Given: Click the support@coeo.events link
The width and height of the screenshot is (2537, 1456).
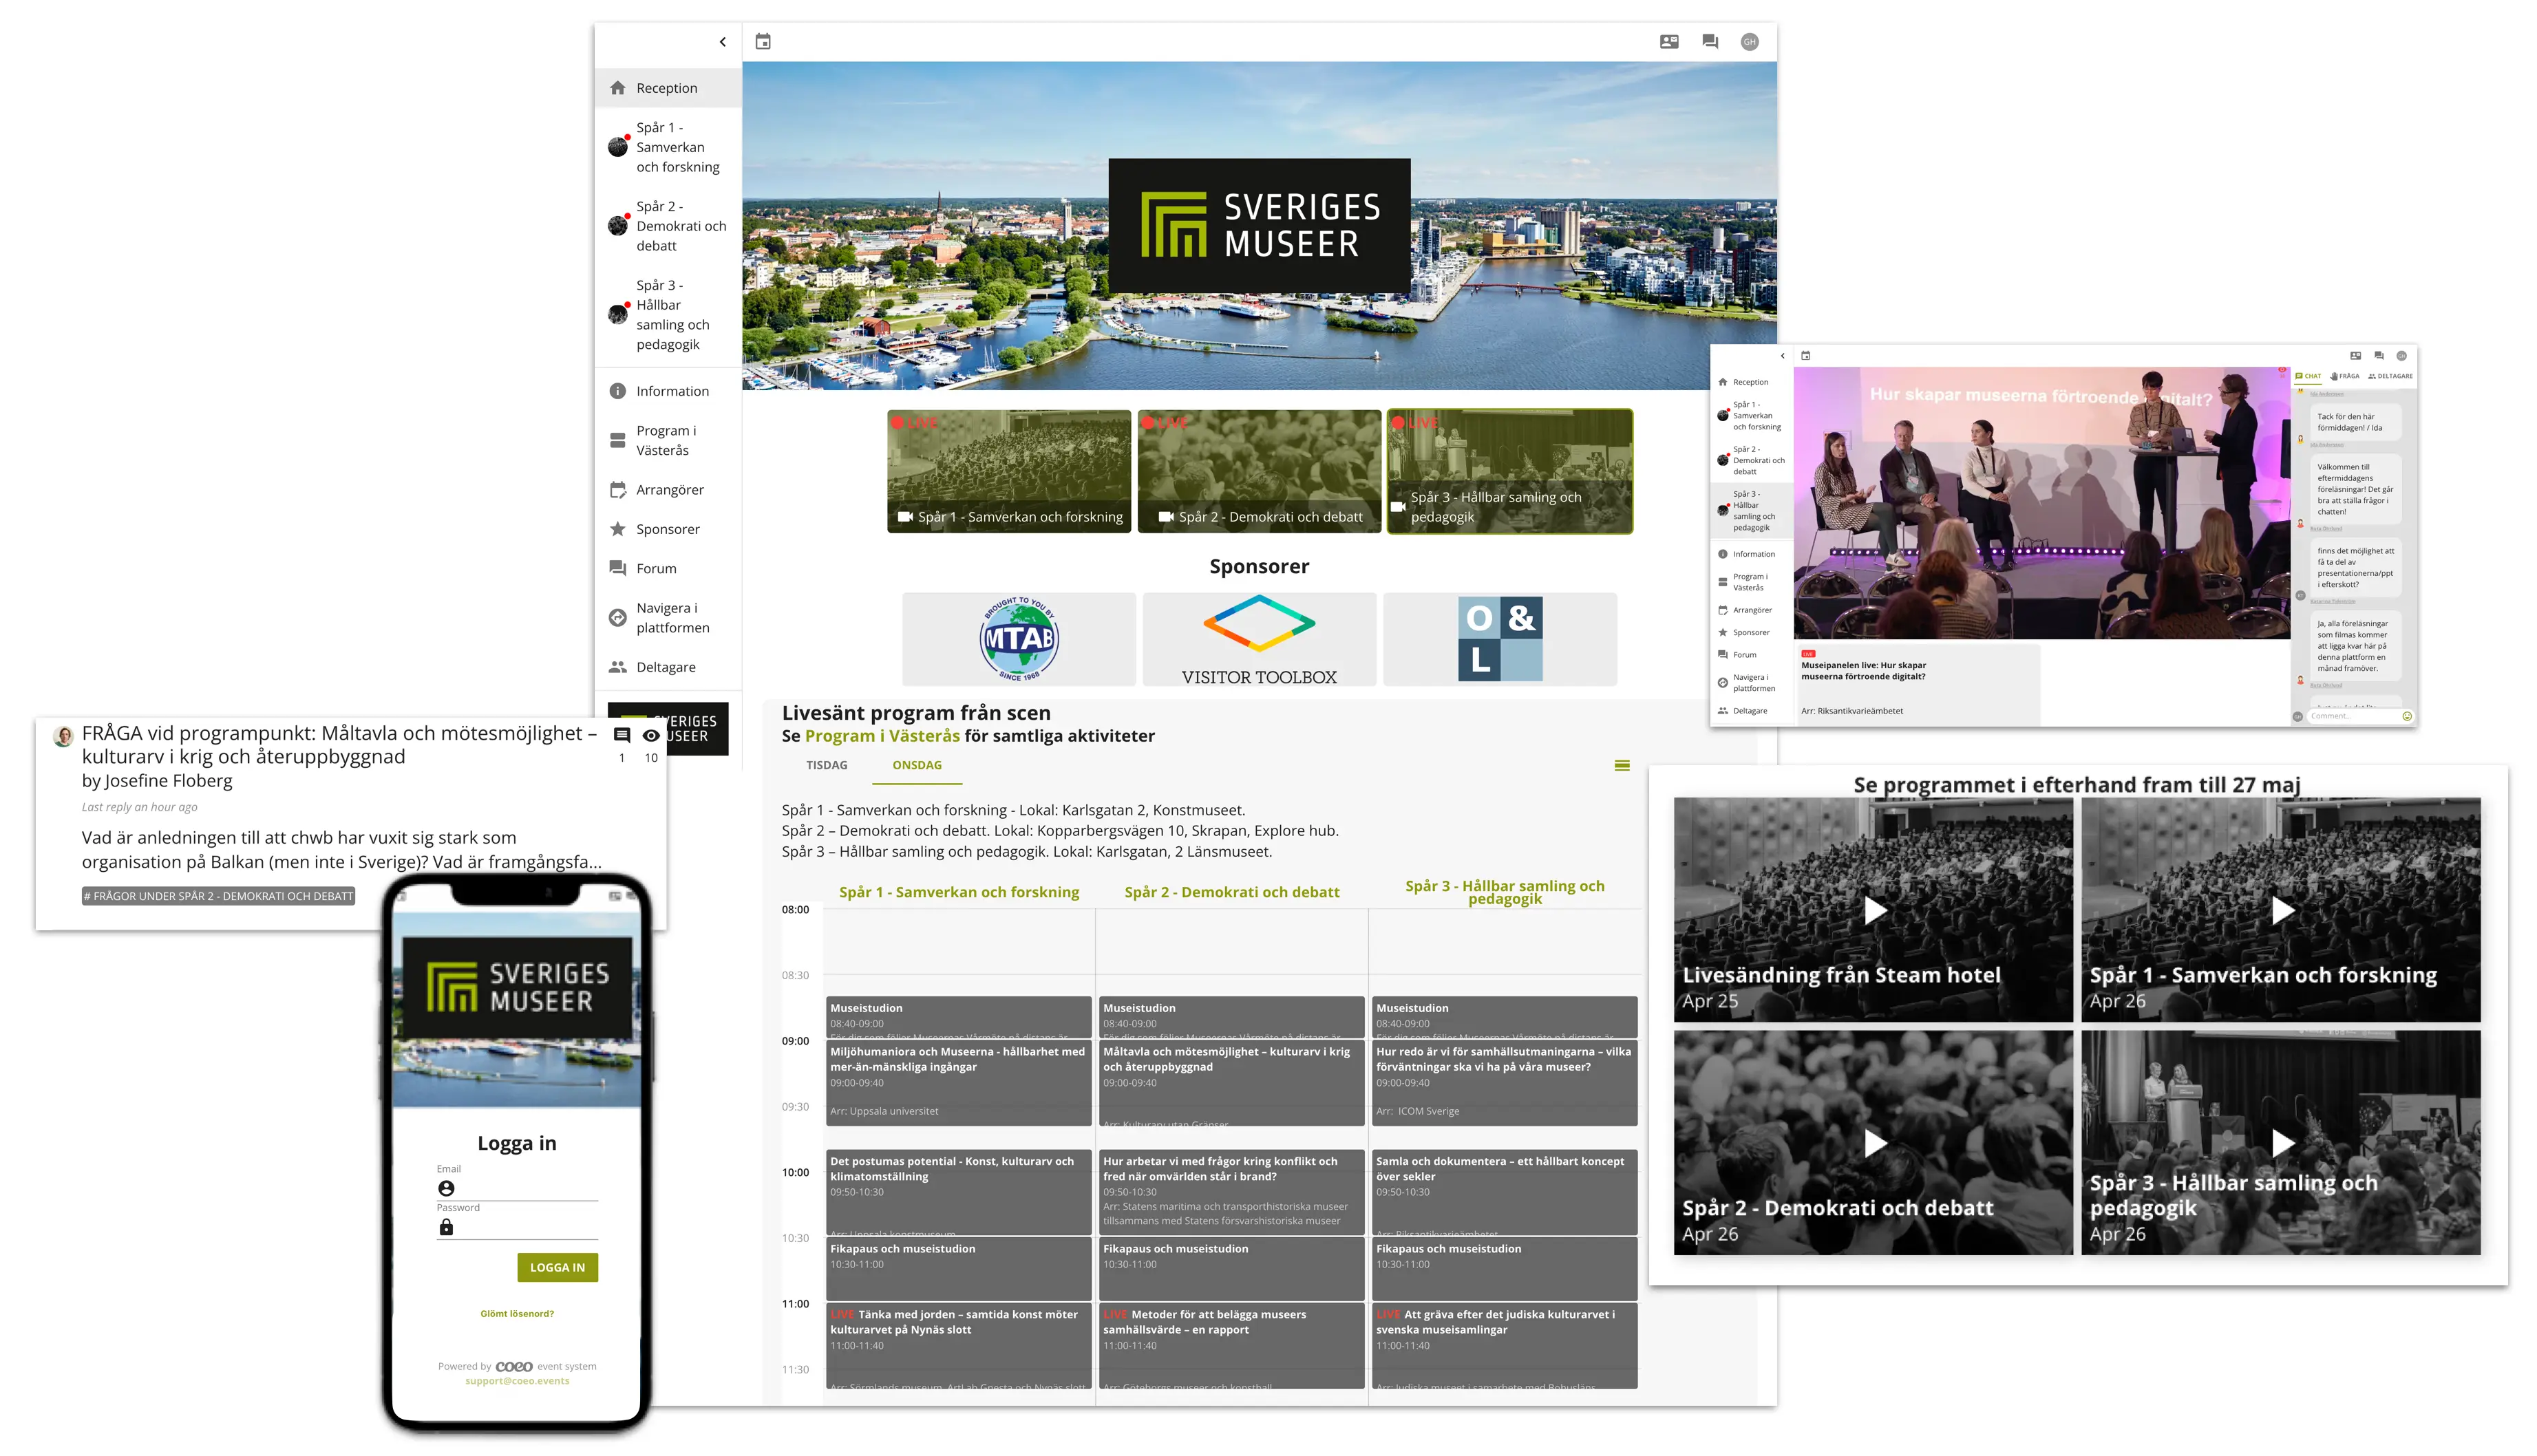Looking at the screenshot, I should [x=517, y=1381].
